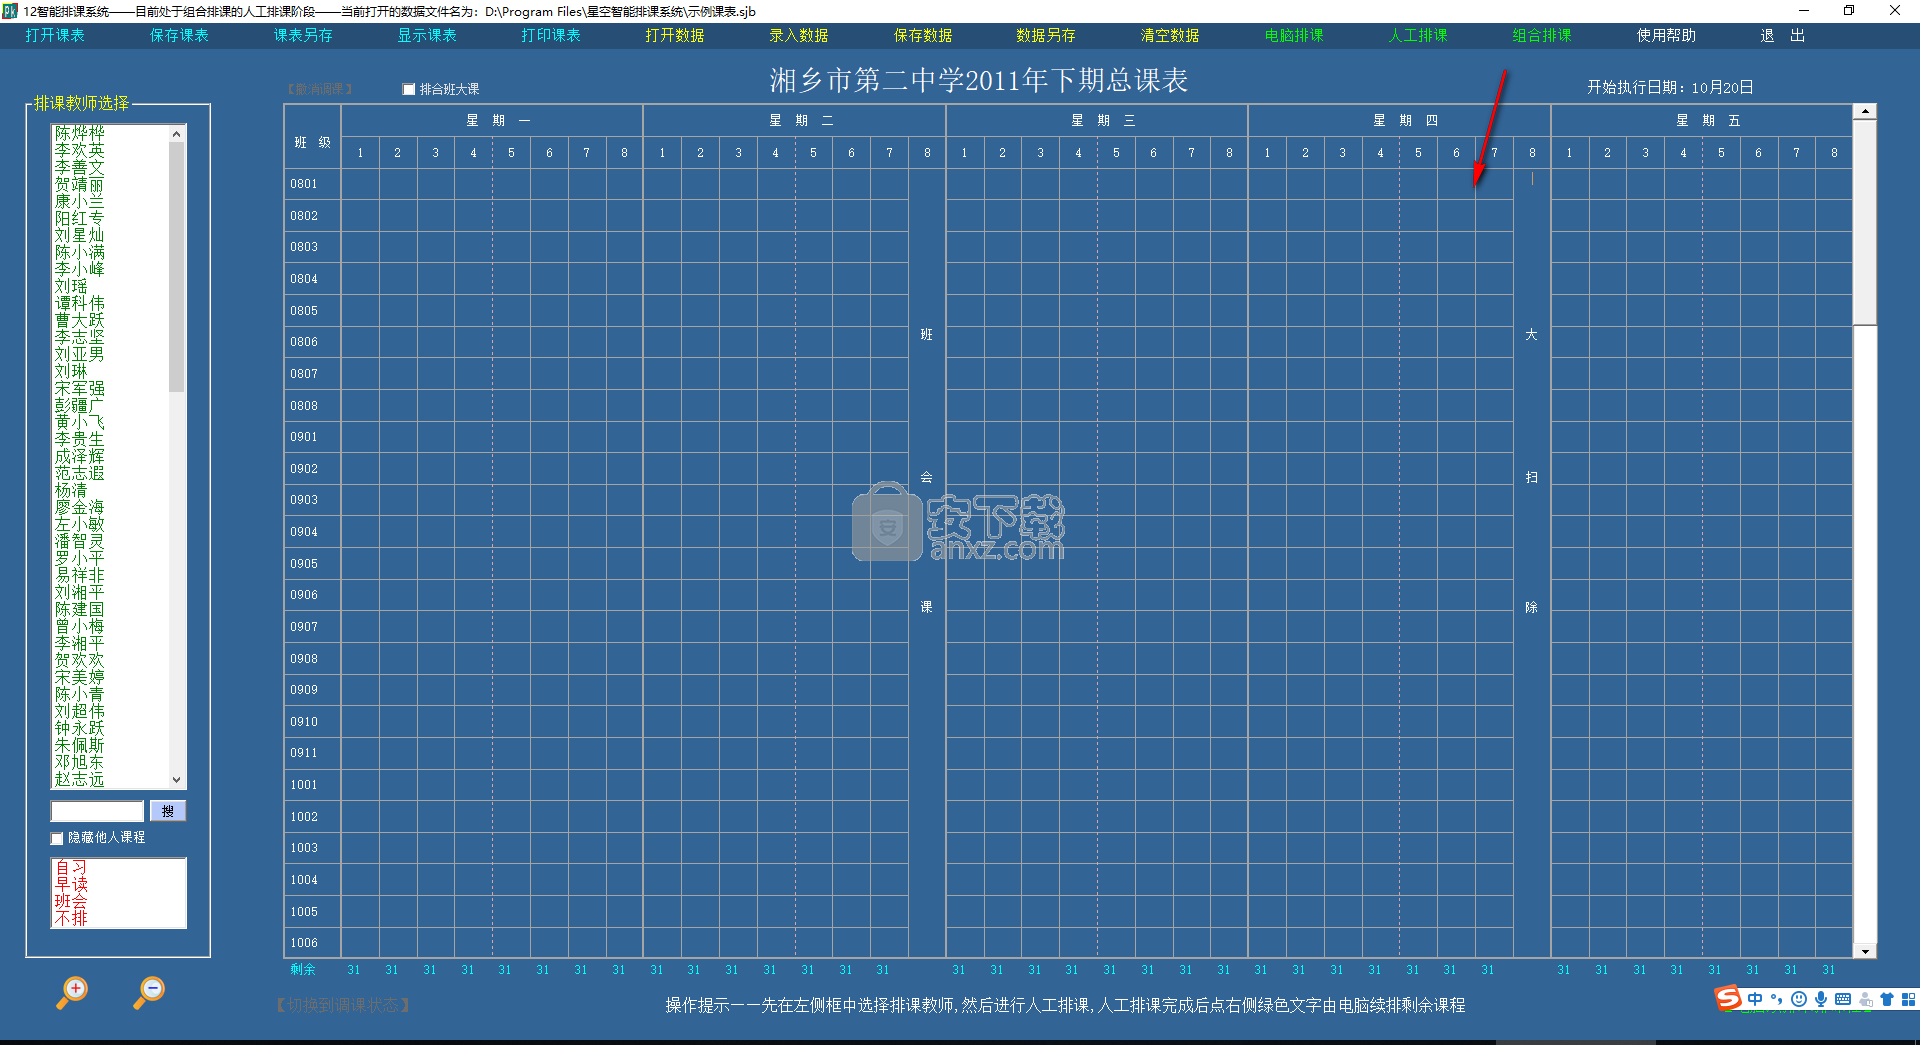Select teacher 谭科伟 in the list
The image size is (1920, 1045).
pos(79,303)
